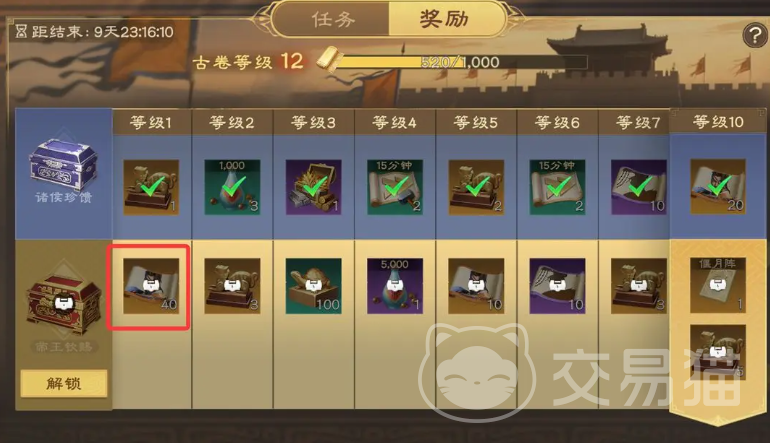Screen dimensions: 770x443
Task: Tap the 距结束 countdown timer
Action: coord(94,32)
